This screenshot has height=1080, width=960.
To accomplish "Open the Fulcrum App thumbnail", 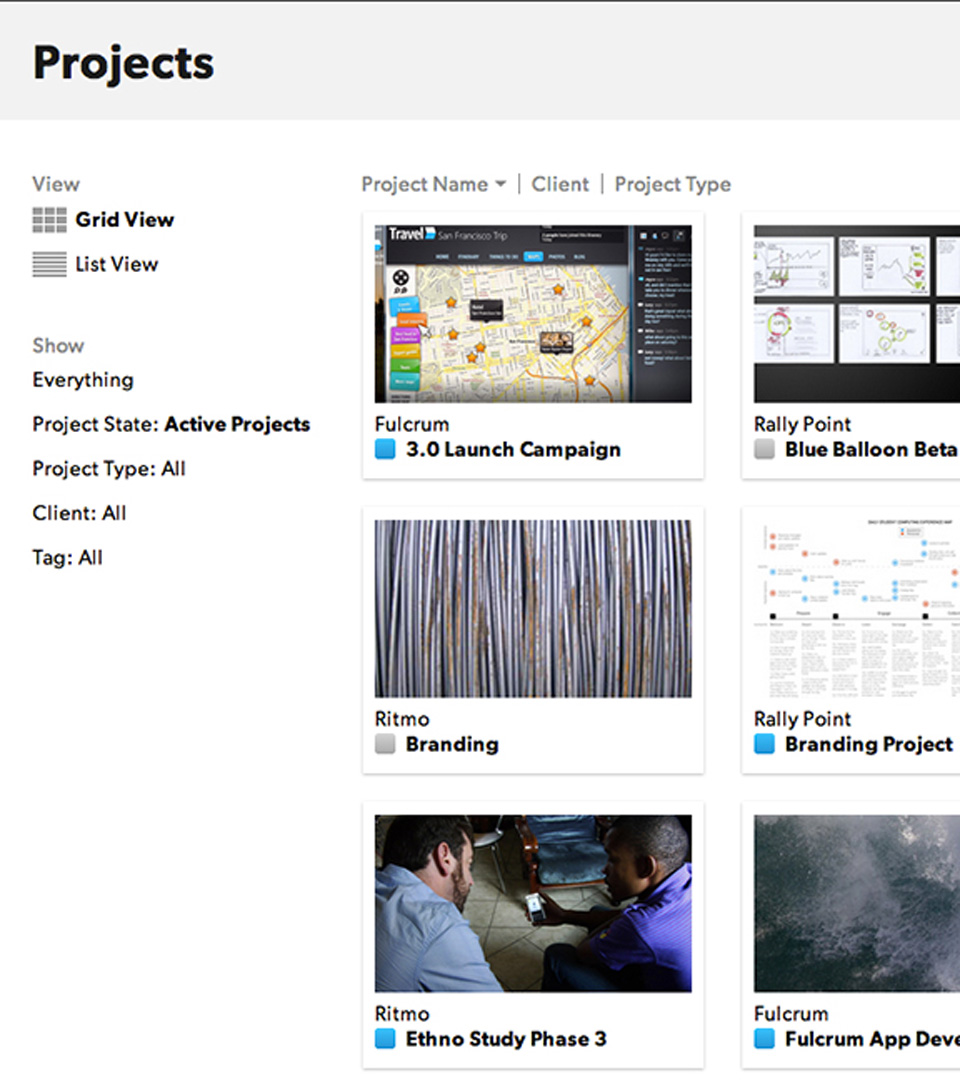I will [x=857, y=904].
